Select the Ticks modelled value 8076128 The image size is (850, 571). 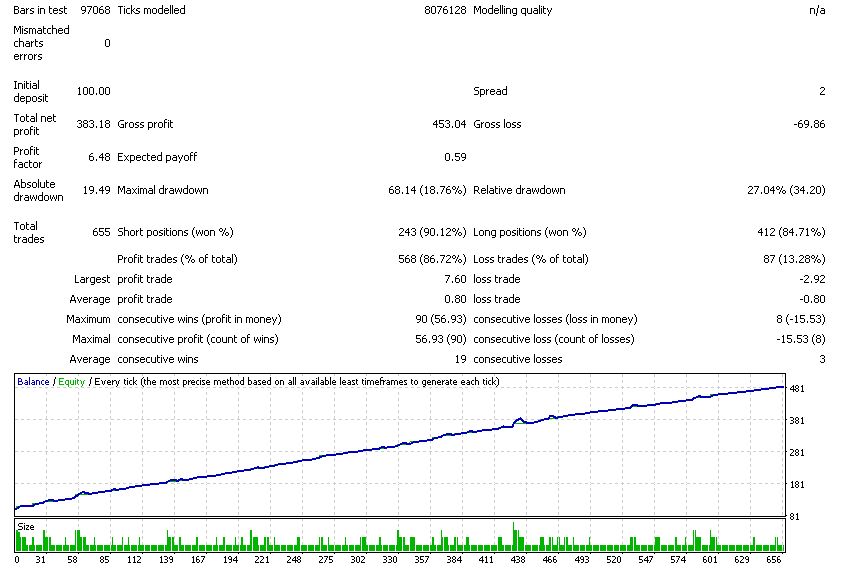pyautogui.click(x=445, y=10)
